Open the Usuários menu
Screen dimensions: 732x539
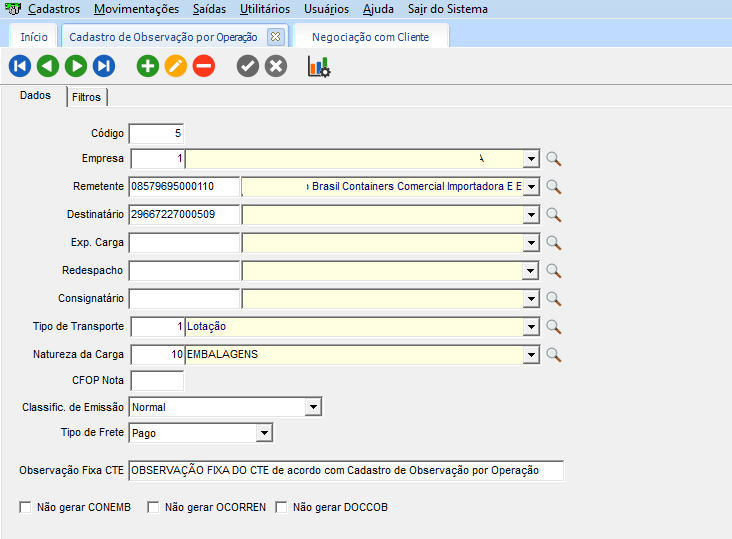326,9
